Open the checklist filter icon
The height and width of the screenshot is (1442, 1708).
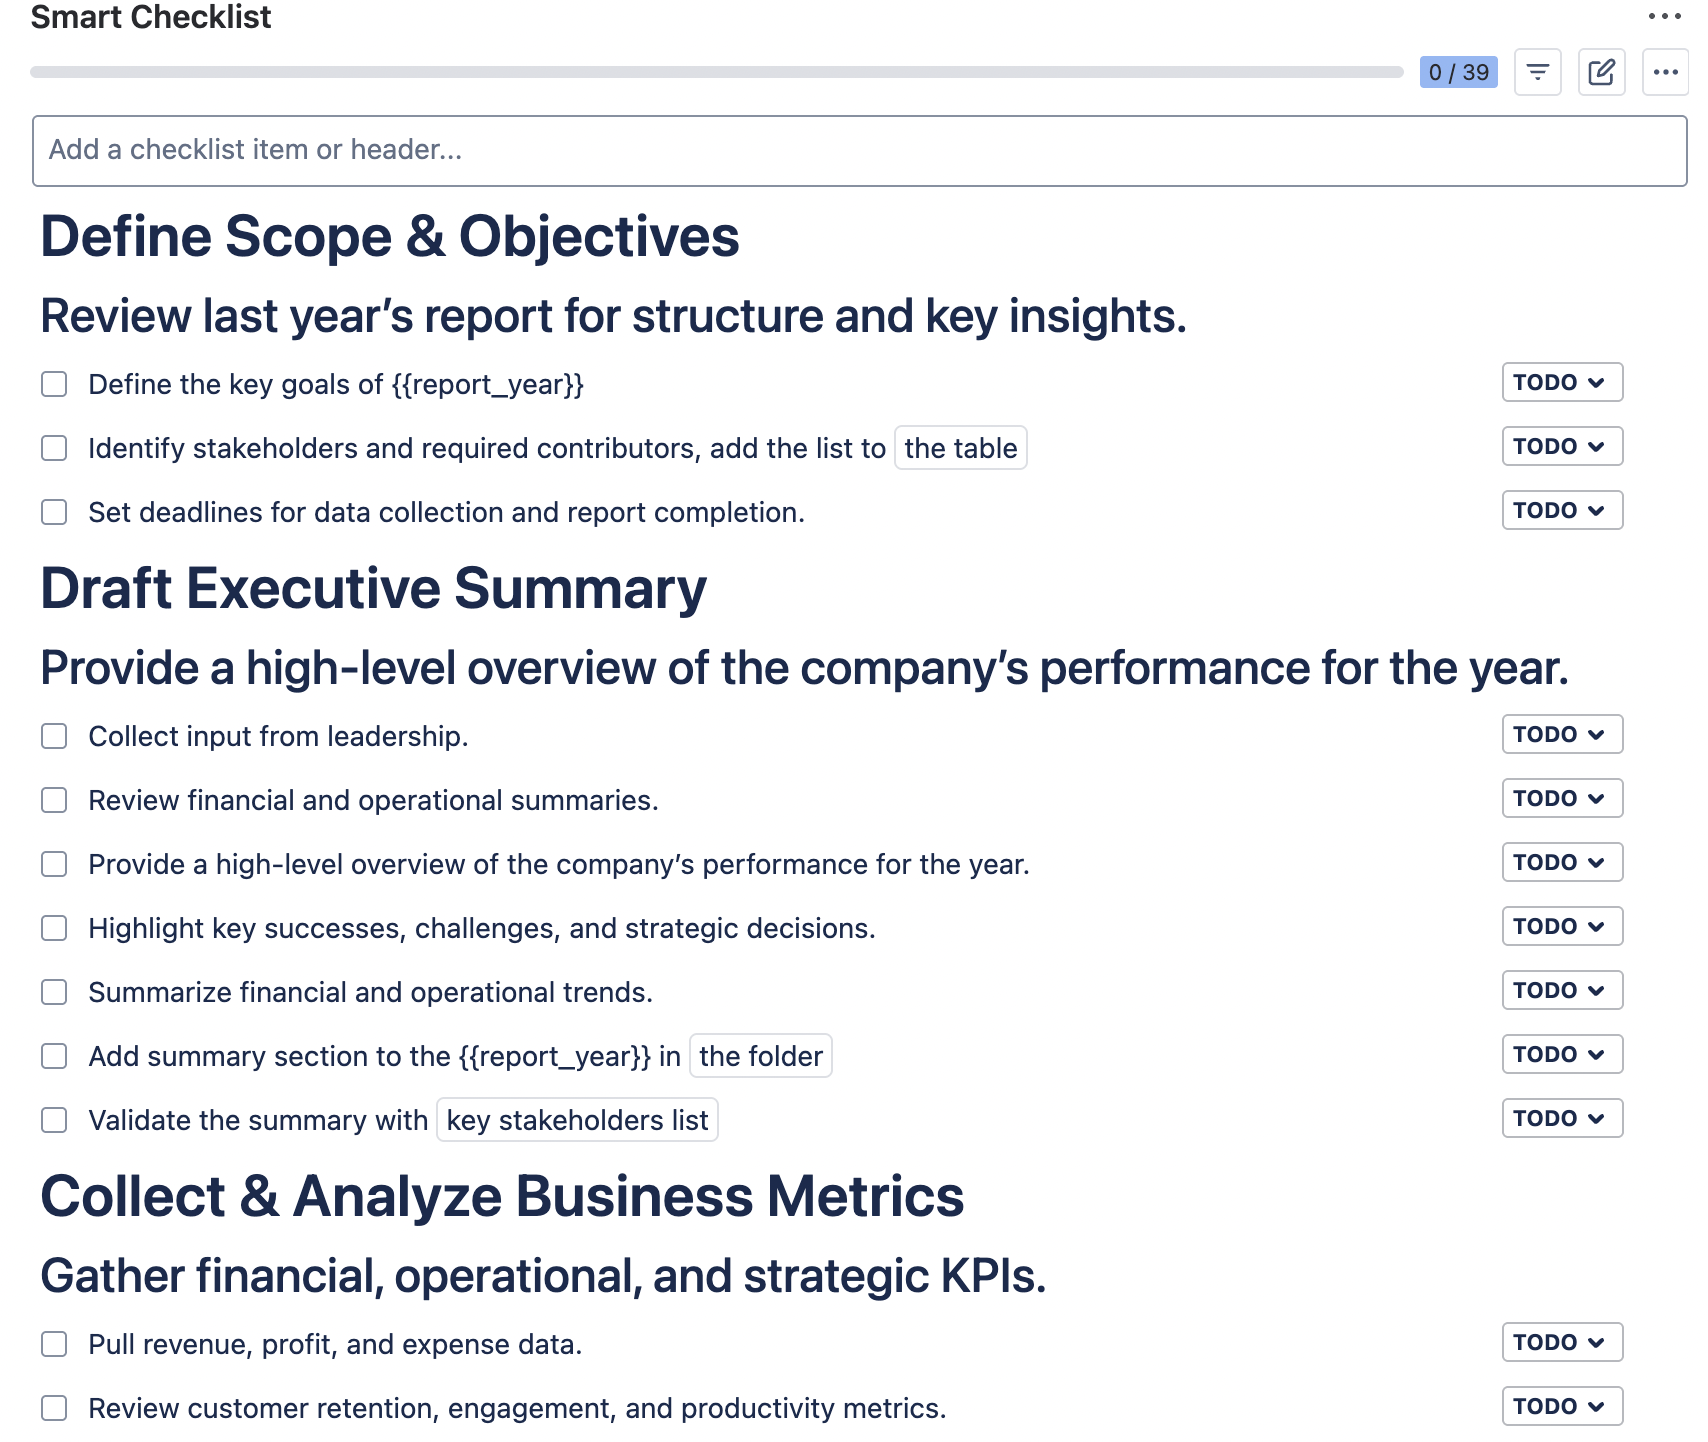coord(1537,72)
